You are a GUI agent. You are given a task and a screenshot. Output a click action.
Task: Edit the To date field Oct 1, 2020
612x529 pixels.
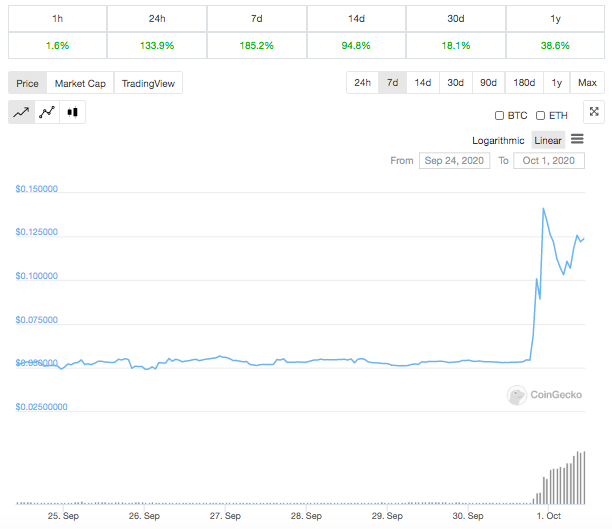(549, 160)
